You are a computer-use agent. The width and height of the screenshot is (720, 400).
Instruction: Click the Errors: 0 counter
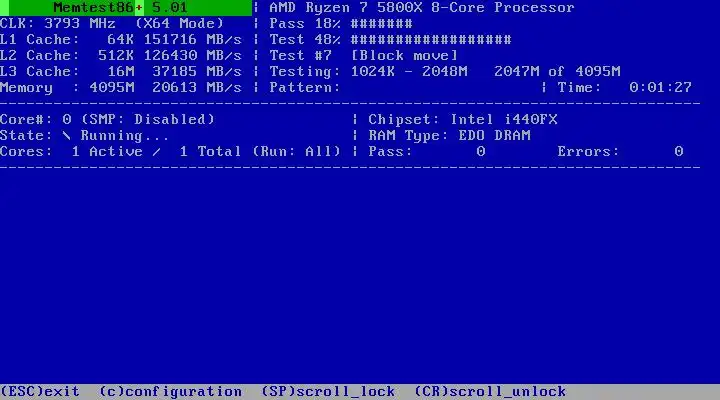(620, 152)
